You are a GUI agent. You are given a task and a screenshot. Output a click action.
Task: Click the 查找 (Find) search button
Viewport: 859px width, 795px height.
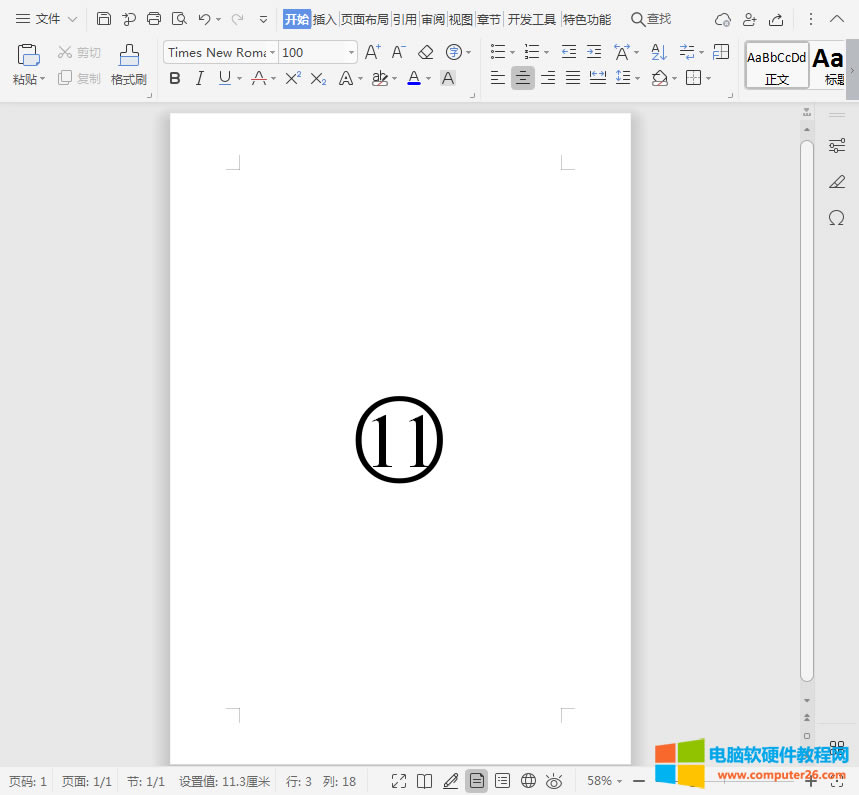point(651,19)
